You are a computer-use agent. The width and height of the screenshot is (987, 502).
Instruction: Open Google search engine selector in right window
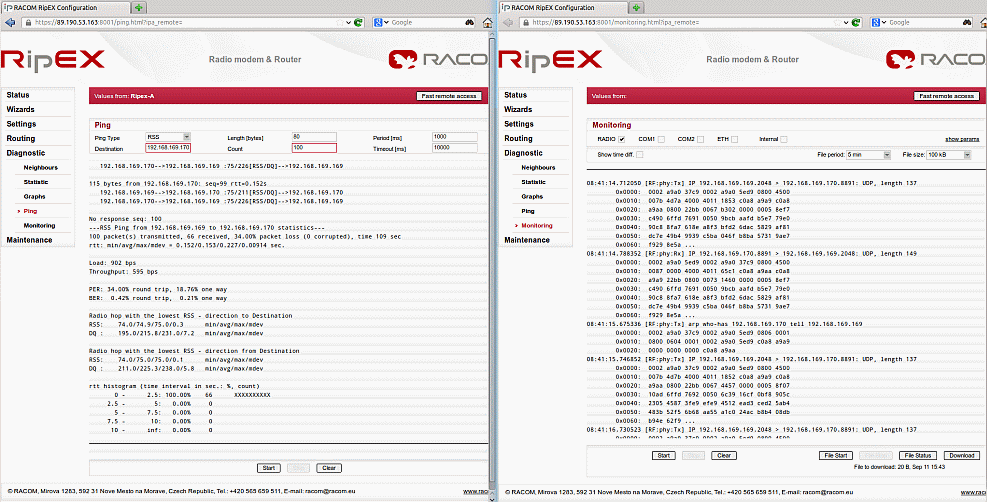877,22
